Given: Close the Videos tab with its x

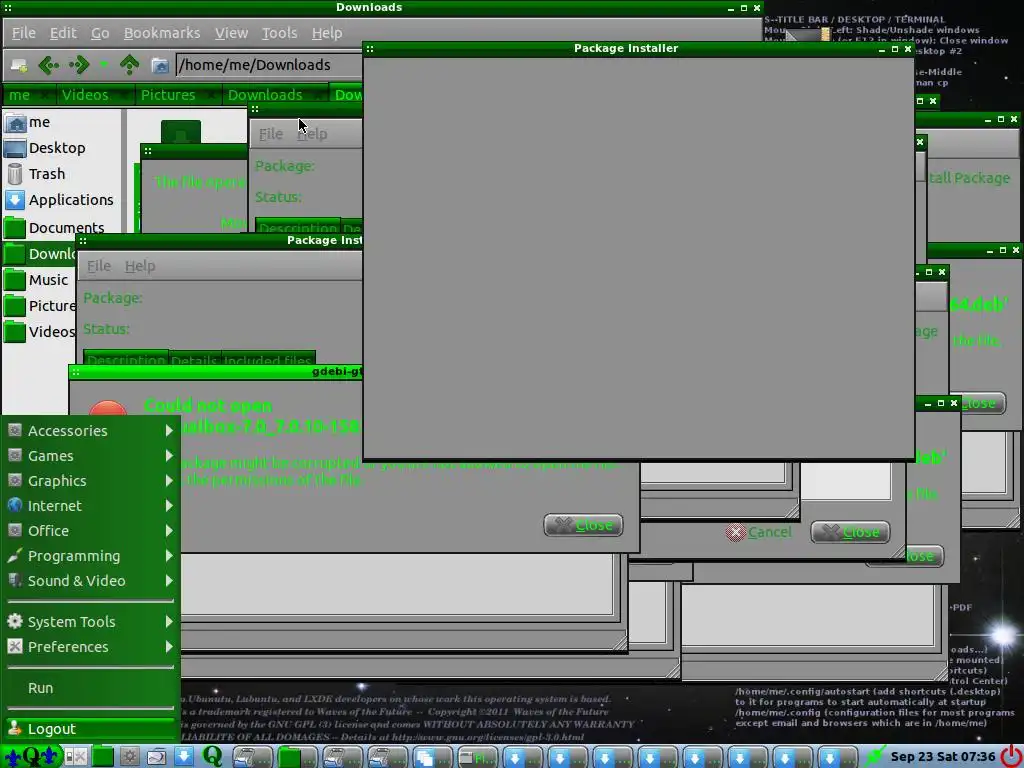Looking at the screenshot, I should pos(124,95).
